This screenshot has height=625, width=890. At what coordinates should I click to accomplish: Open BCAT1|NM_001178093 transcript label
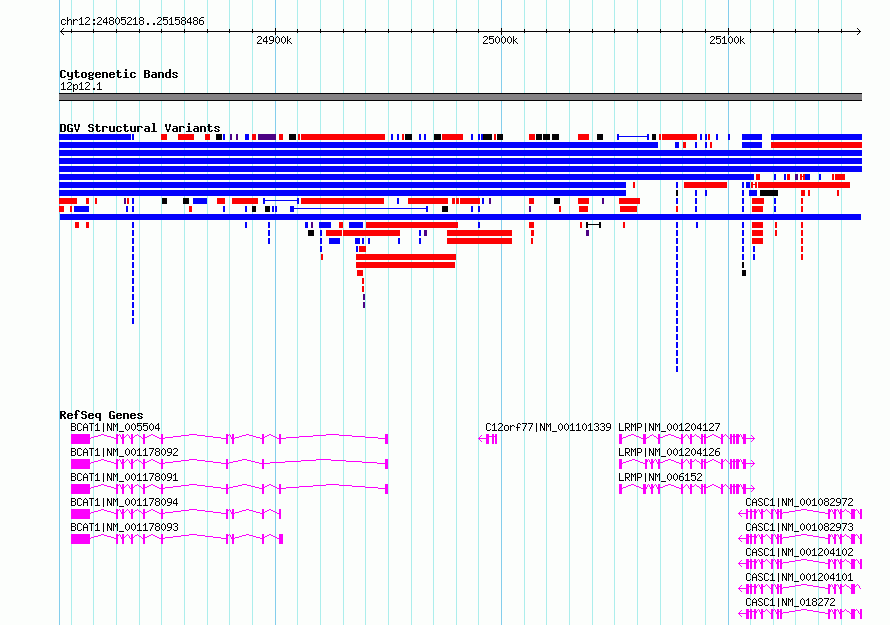[x=124, y=527]
